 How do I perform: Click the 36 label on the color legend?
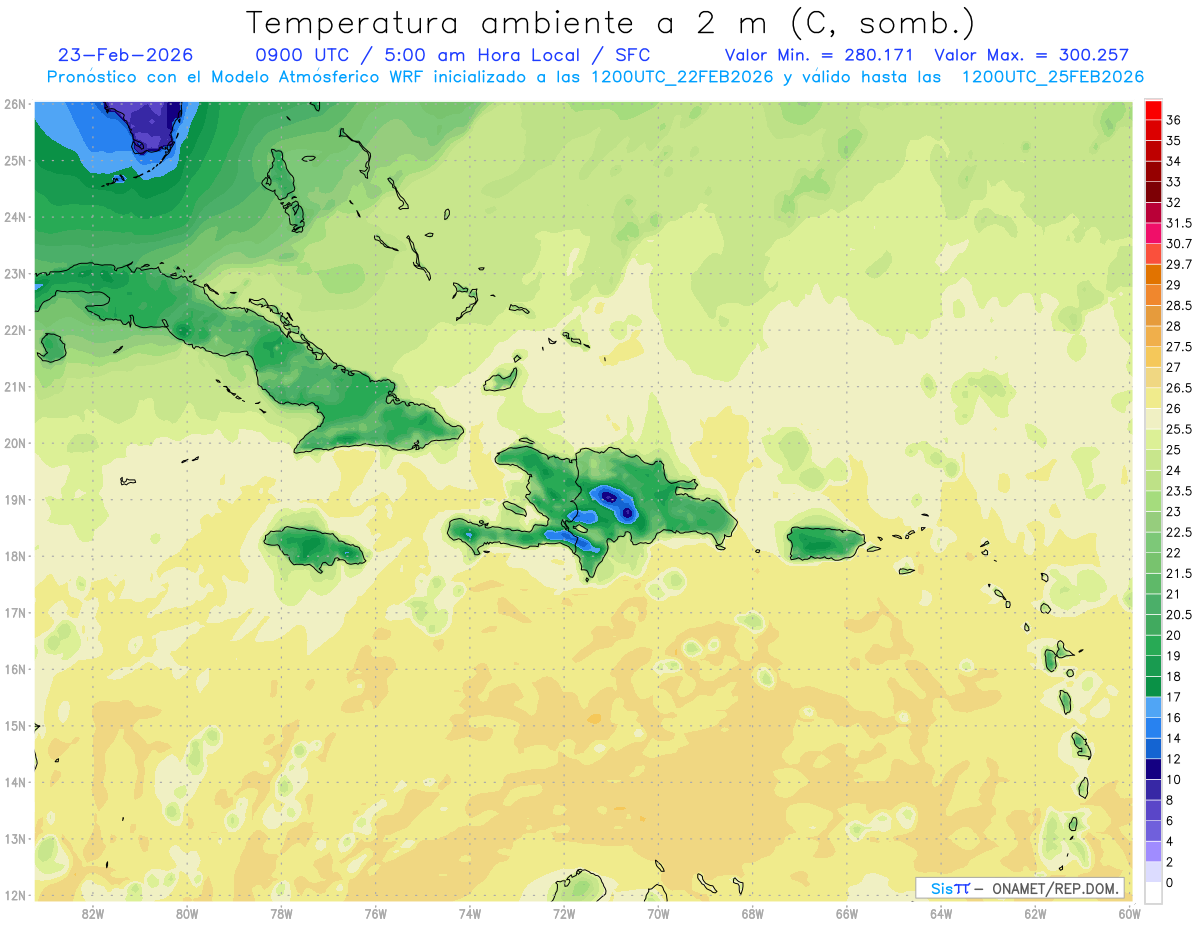1173,120
